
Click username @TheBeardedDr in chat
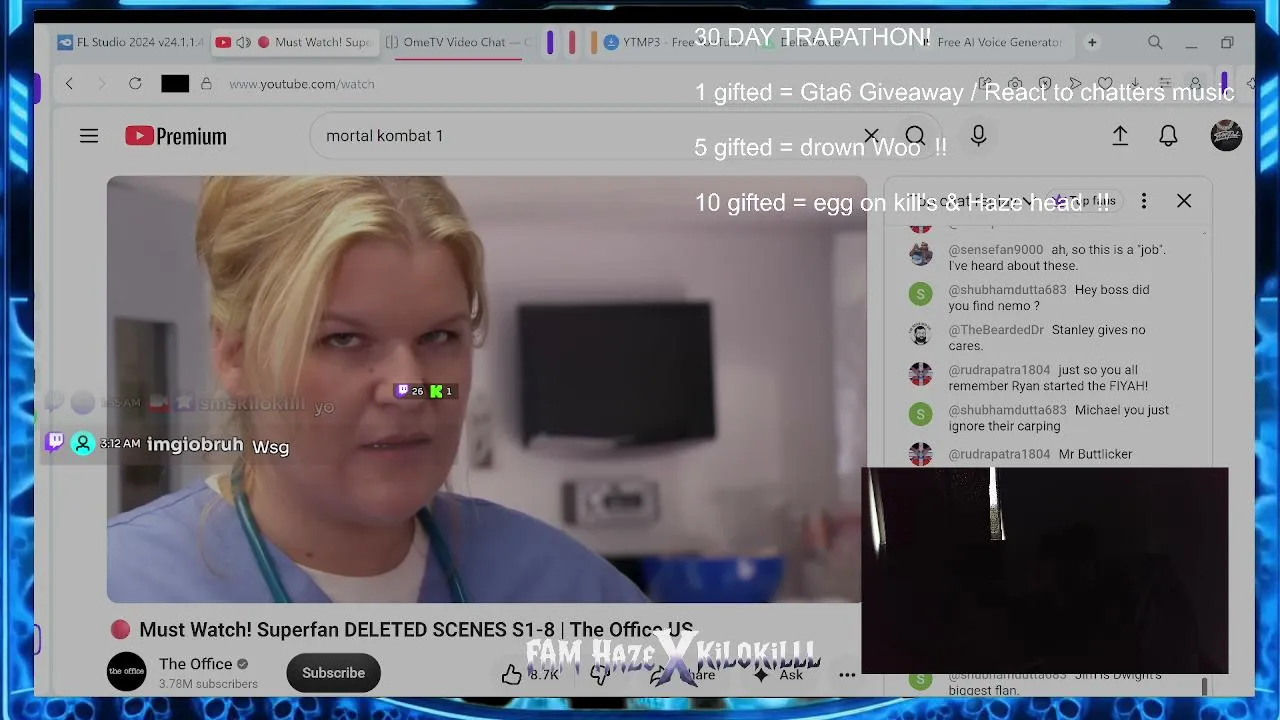(996, 330)
